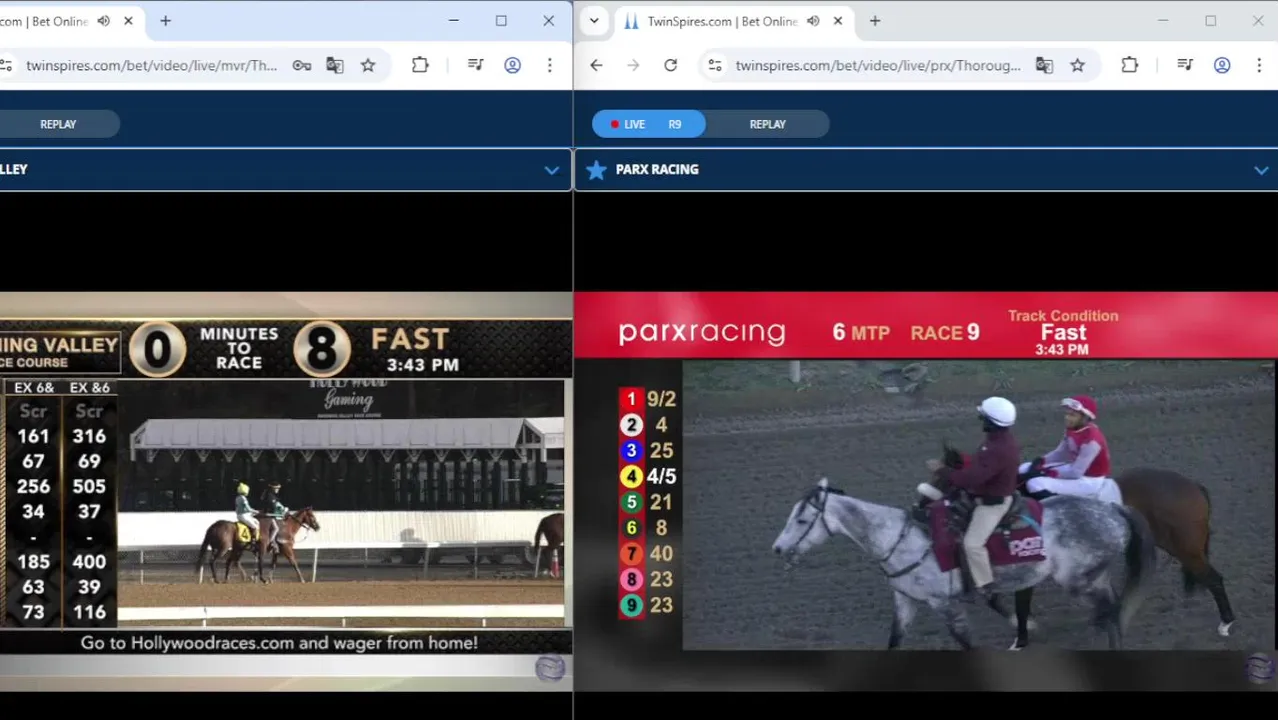The image size is (1278, 720).
Task: Close the TwinSpires.com tab in right window
Action: (x=838, y=21)
